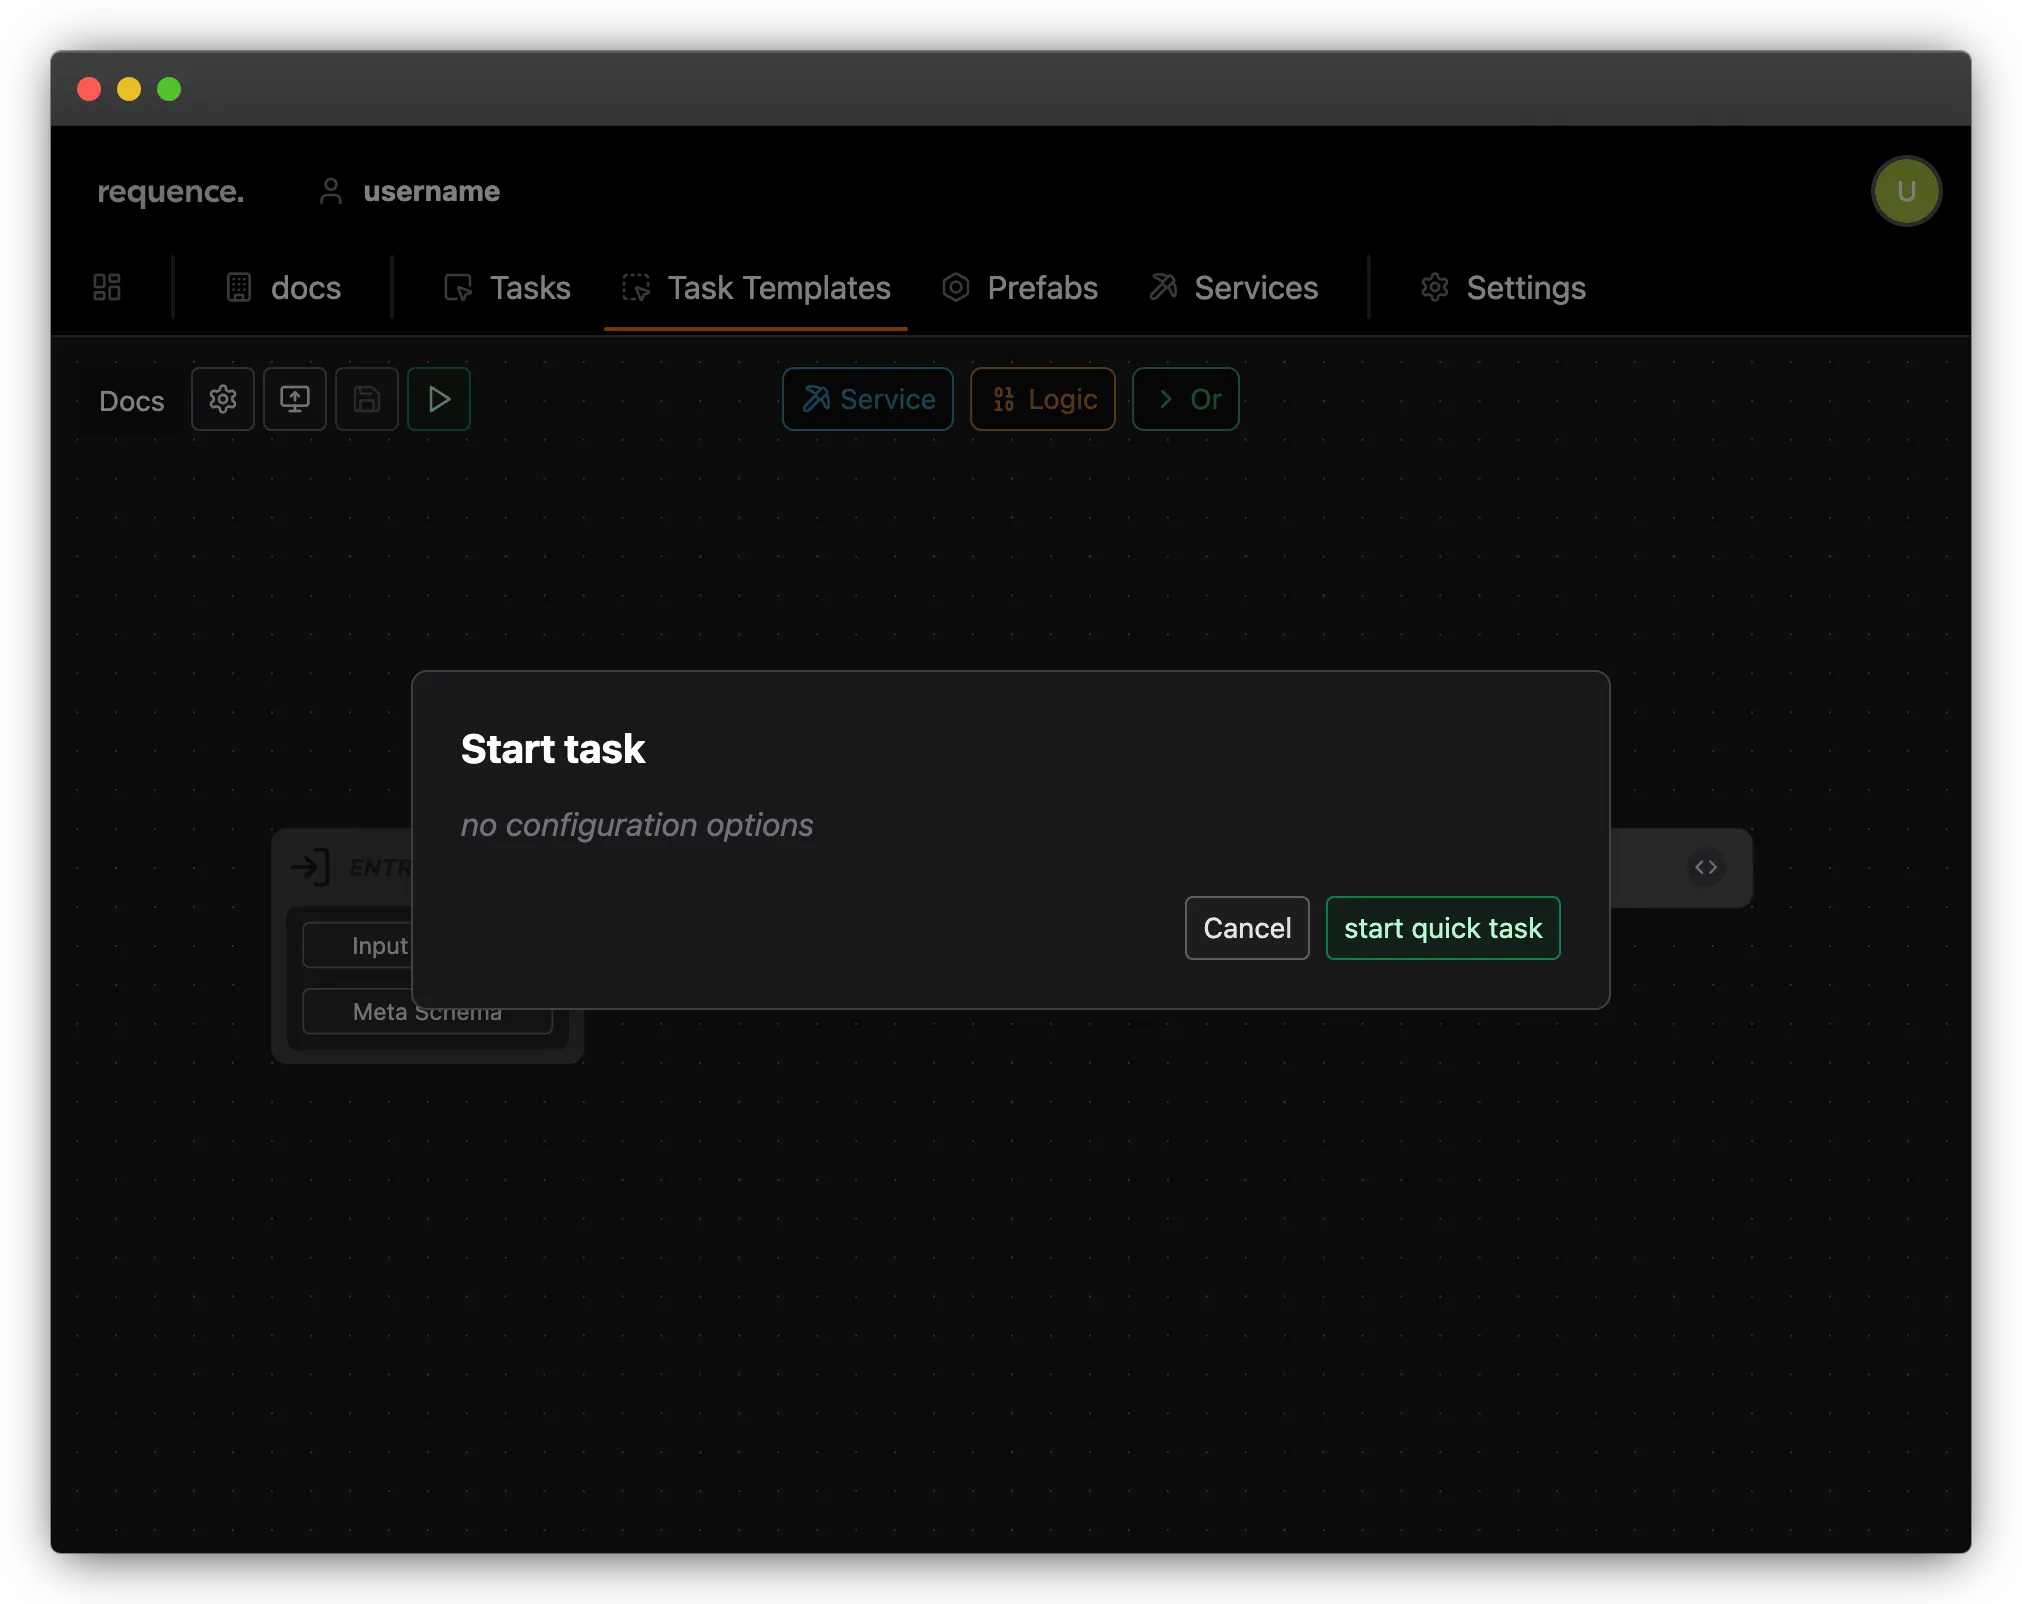Click the pickaxe icon beside Services
The width and height of the screenshot is (2022, 1604).
click(1162, 287)
